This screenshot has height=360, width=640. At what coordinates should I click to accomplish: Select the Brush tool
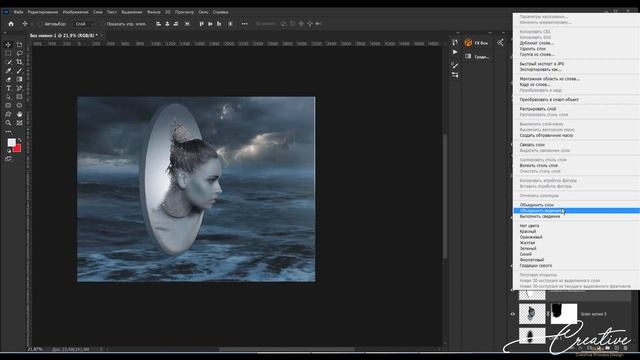tap(19, 71)
